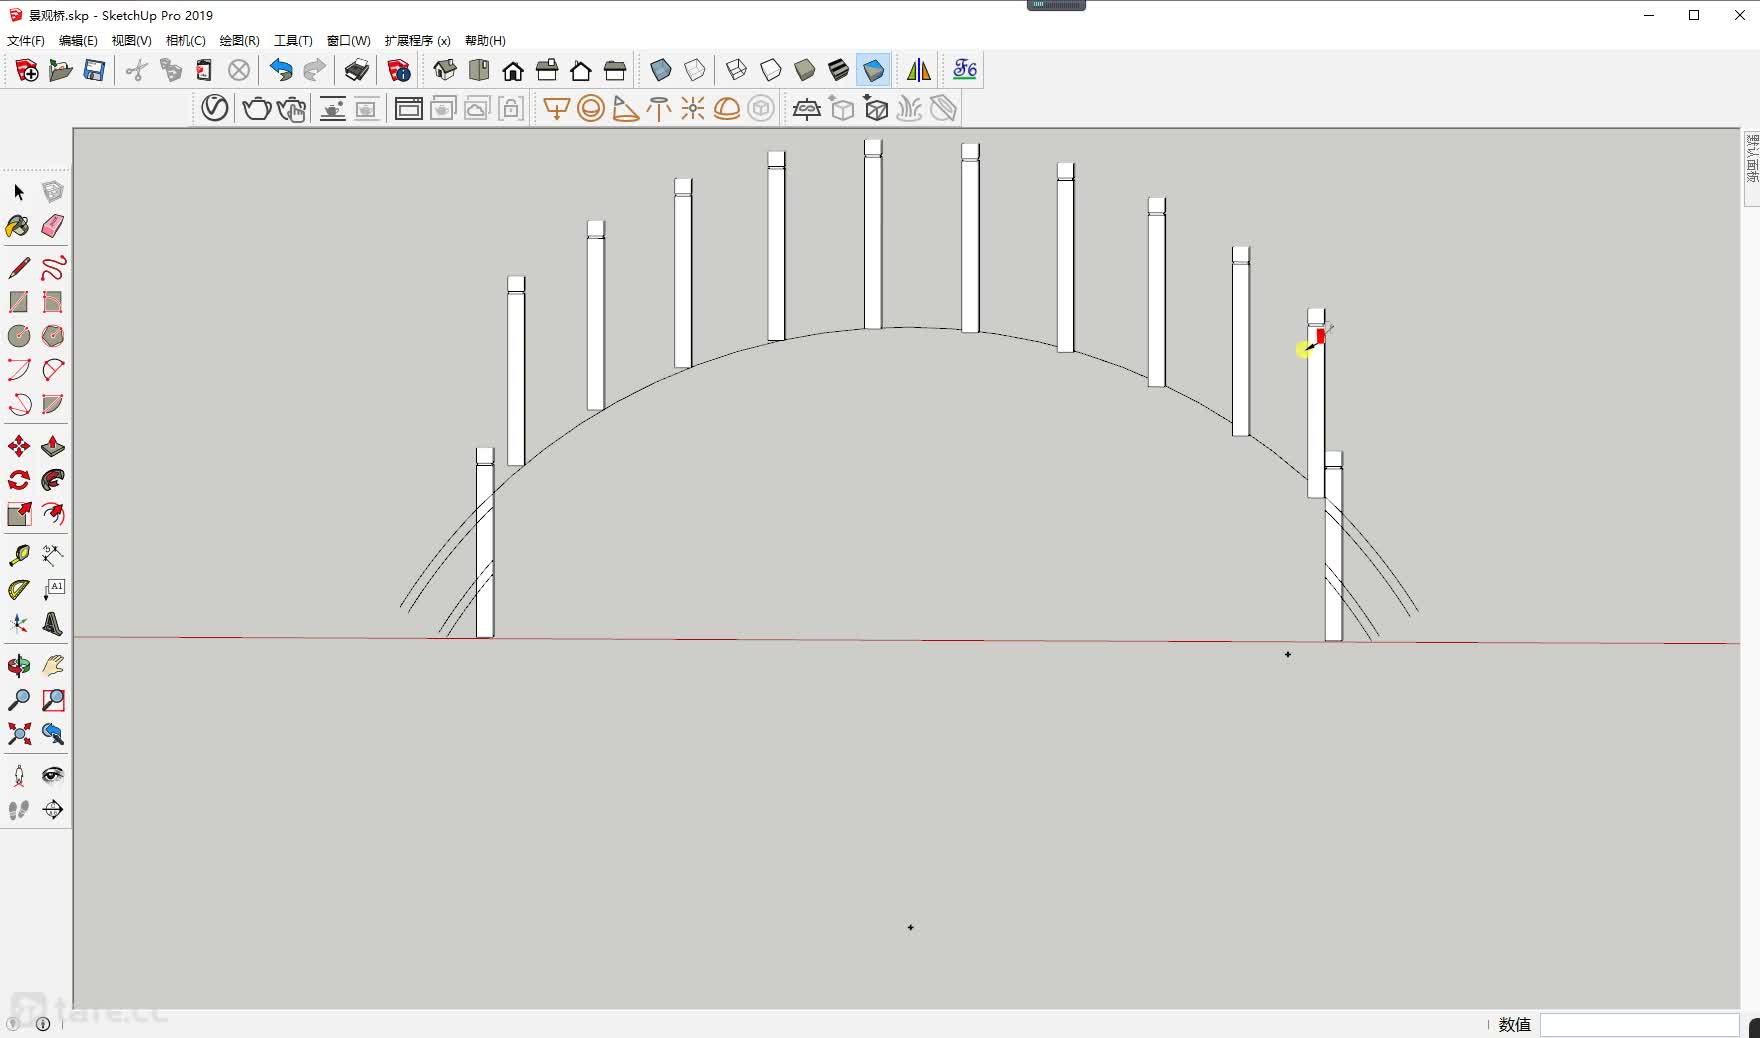
Task: Activate the Move tool
Action: pos(19,446)
